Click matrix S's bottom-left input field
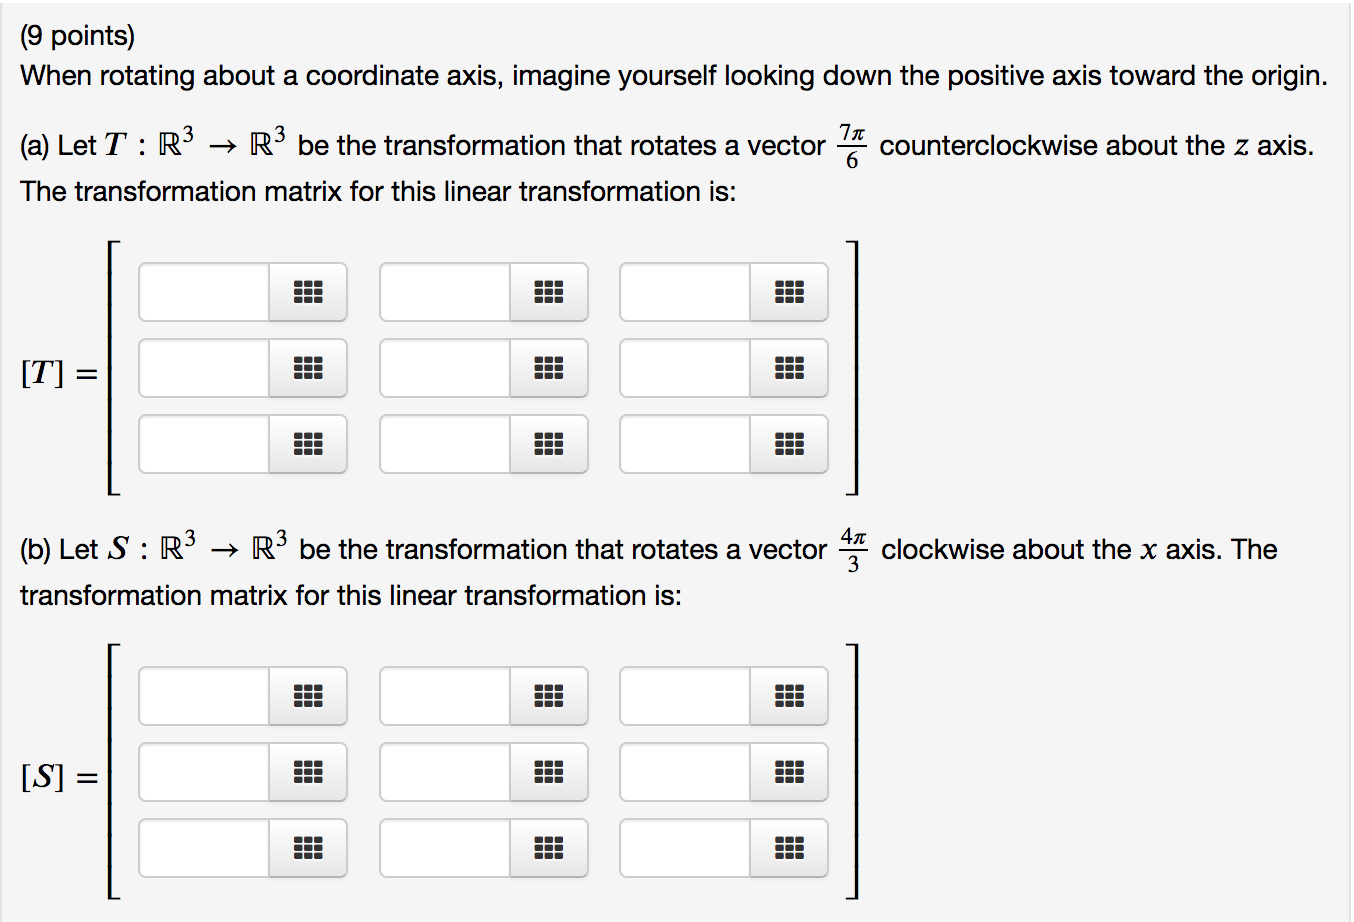1354x922 pixels. pos(205,848)
